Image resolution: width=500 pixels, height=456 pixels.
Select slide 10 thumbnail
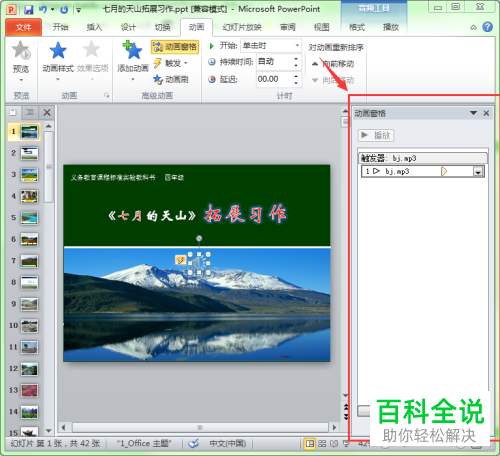29,326
